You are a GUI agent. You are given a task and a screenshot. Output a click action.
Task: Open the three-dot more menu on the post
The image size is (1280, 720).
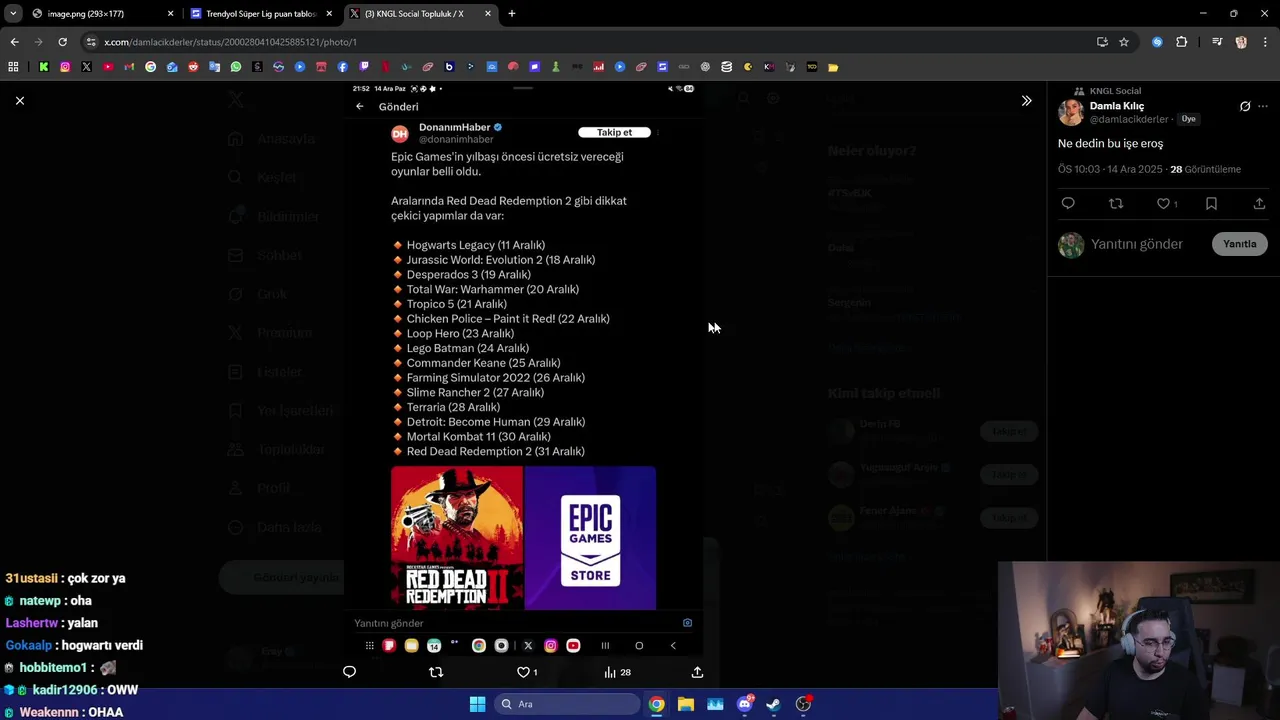[1263, 106]
